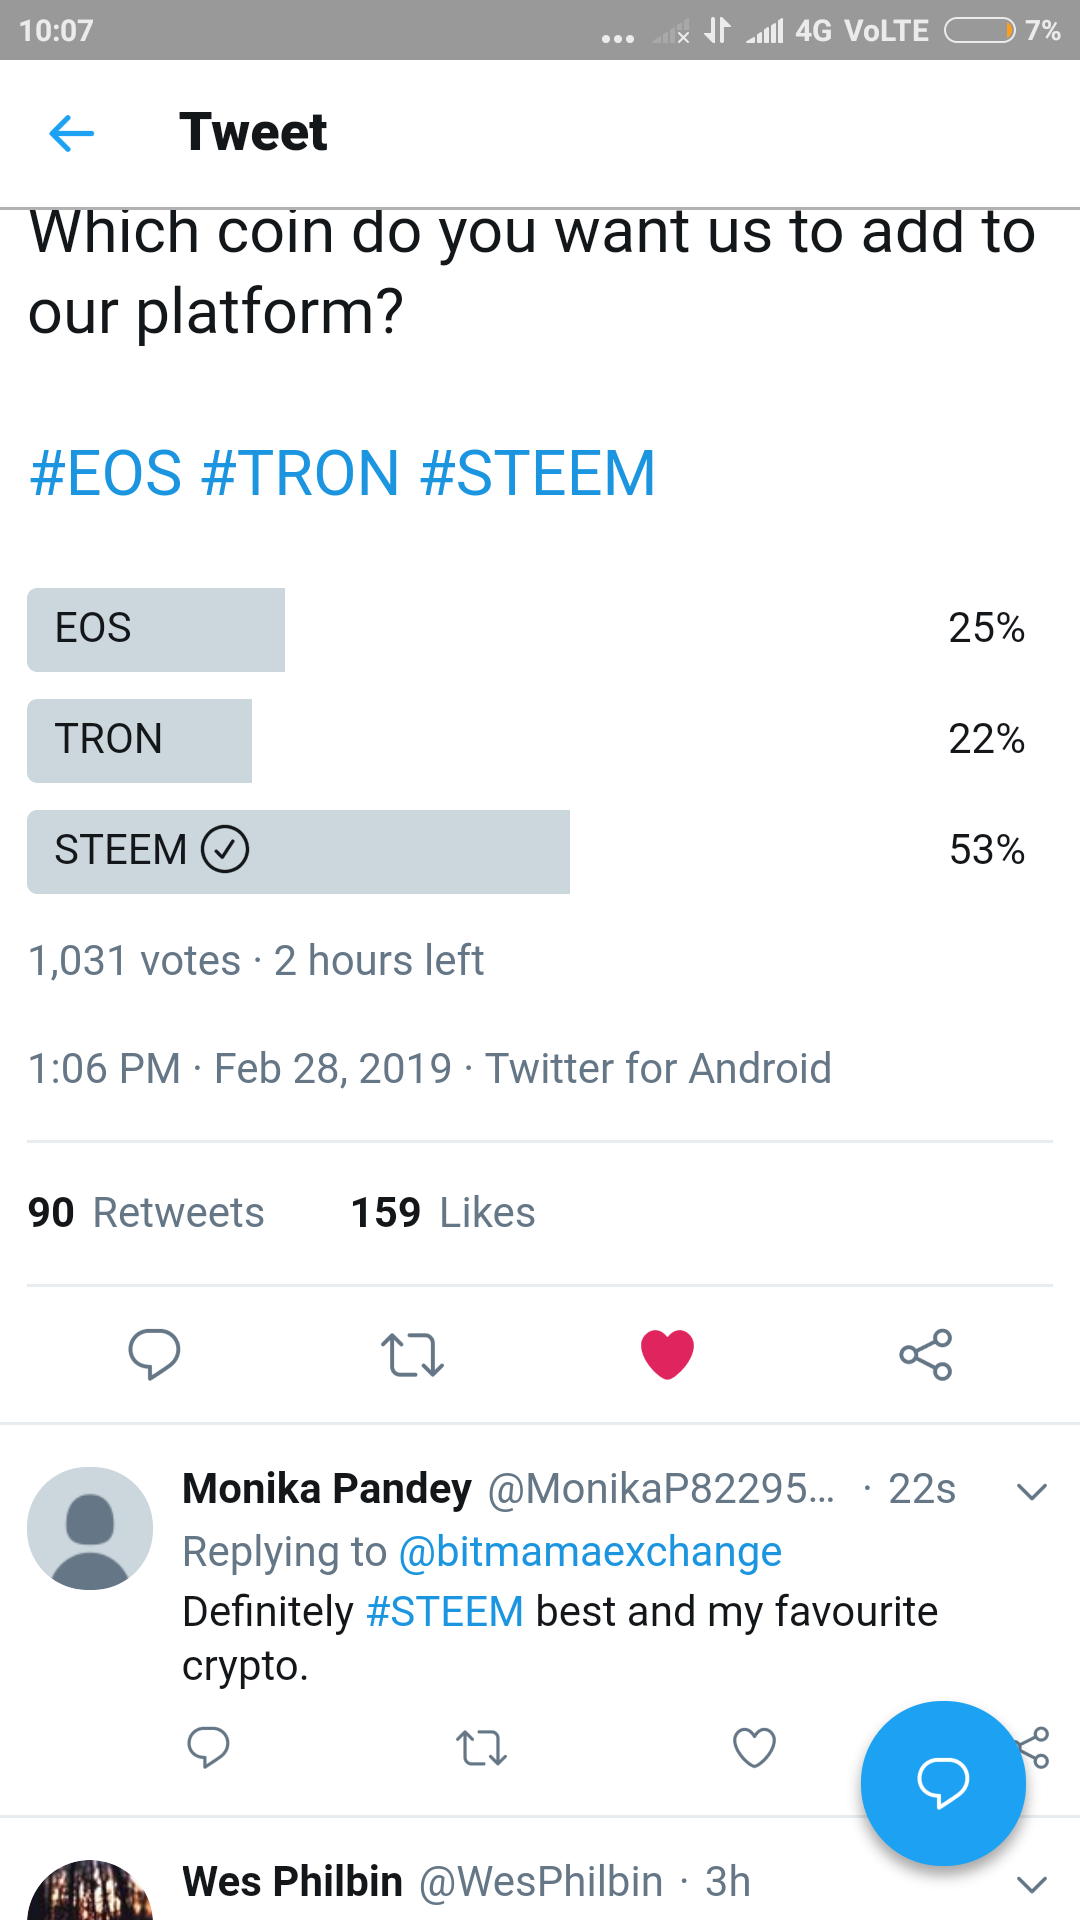The height and width of the screenshot is (1920, 1080).
Task: Select the EOS poll option
Action: tap(156, 629)
